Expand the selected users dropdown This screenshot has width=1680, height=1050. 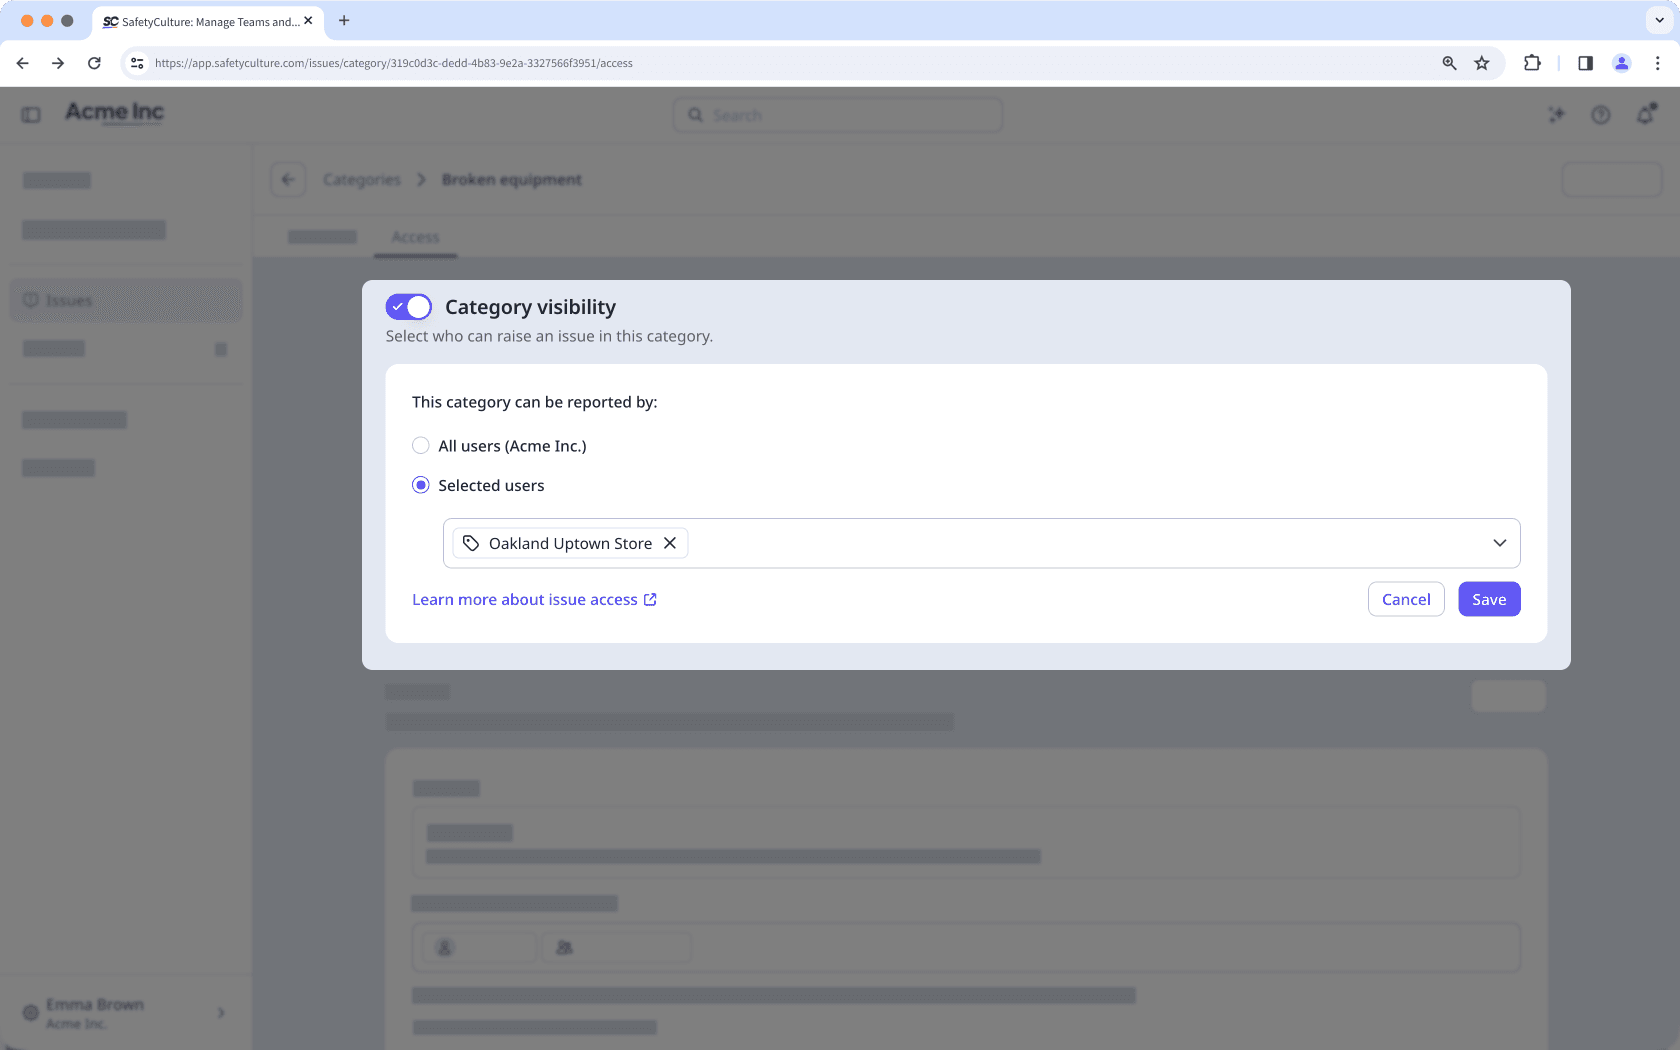tap(1499, 542)
